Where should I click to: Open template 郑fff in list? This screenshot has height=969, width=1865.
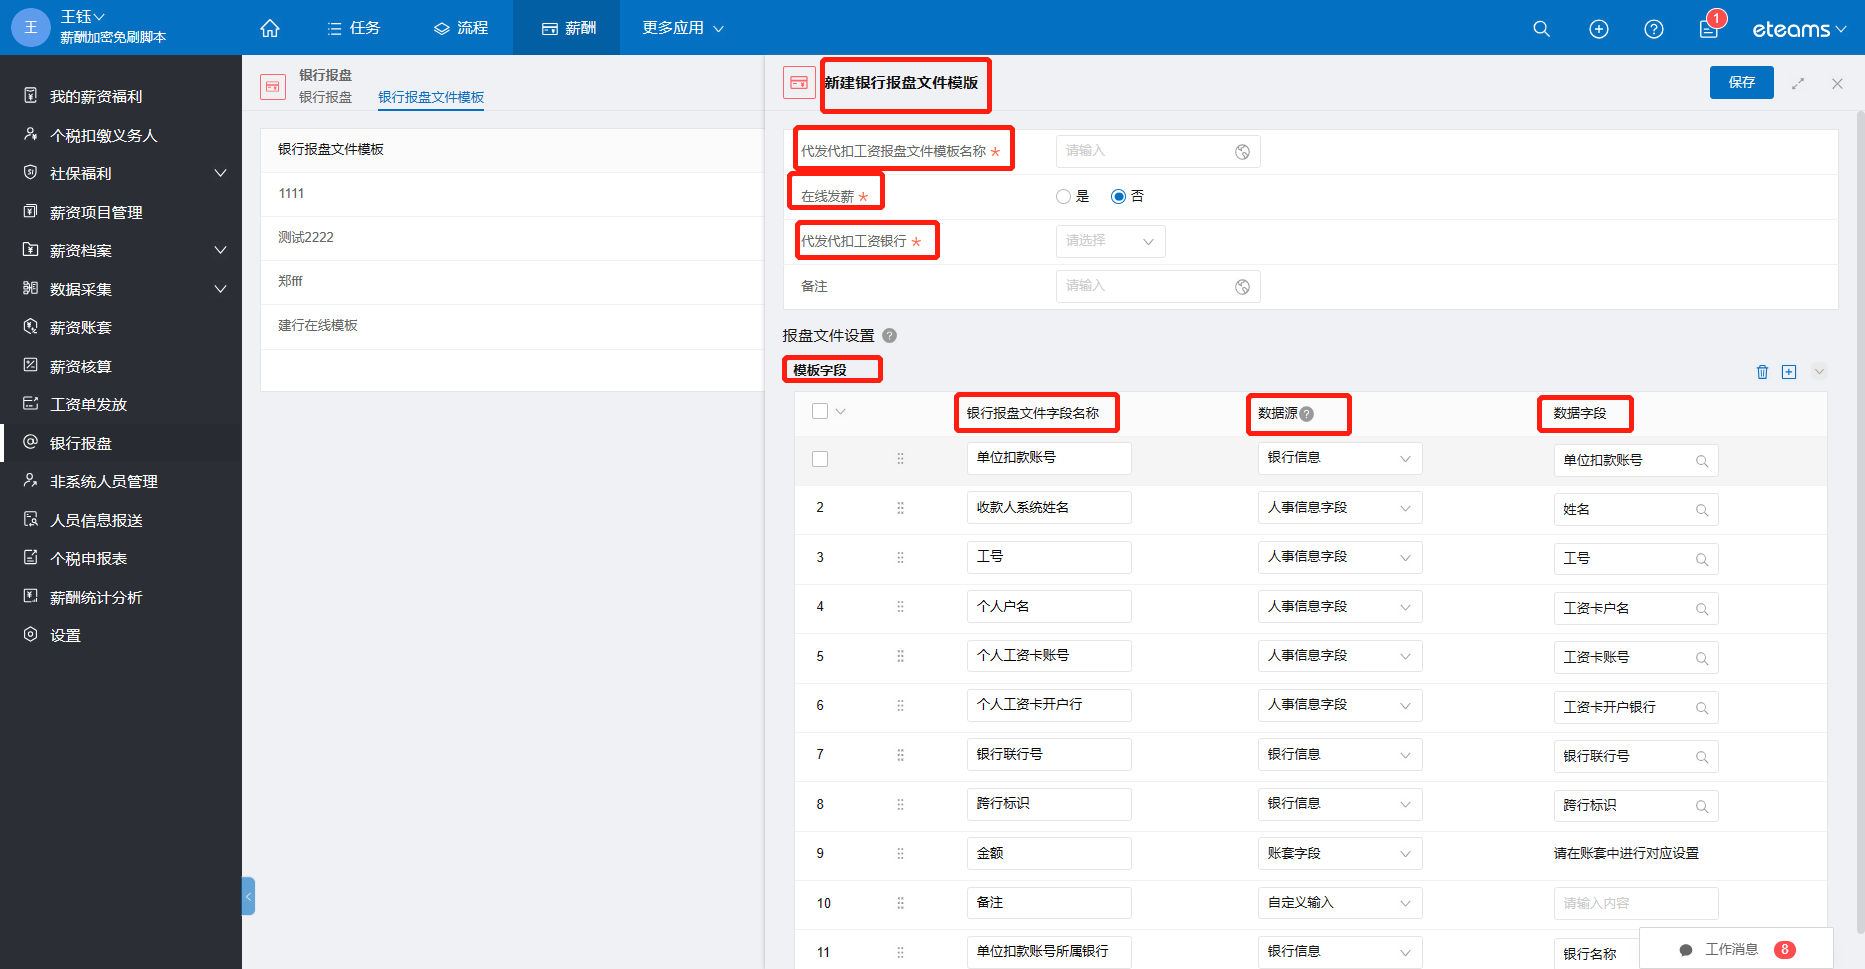click(x=290, y=281)
